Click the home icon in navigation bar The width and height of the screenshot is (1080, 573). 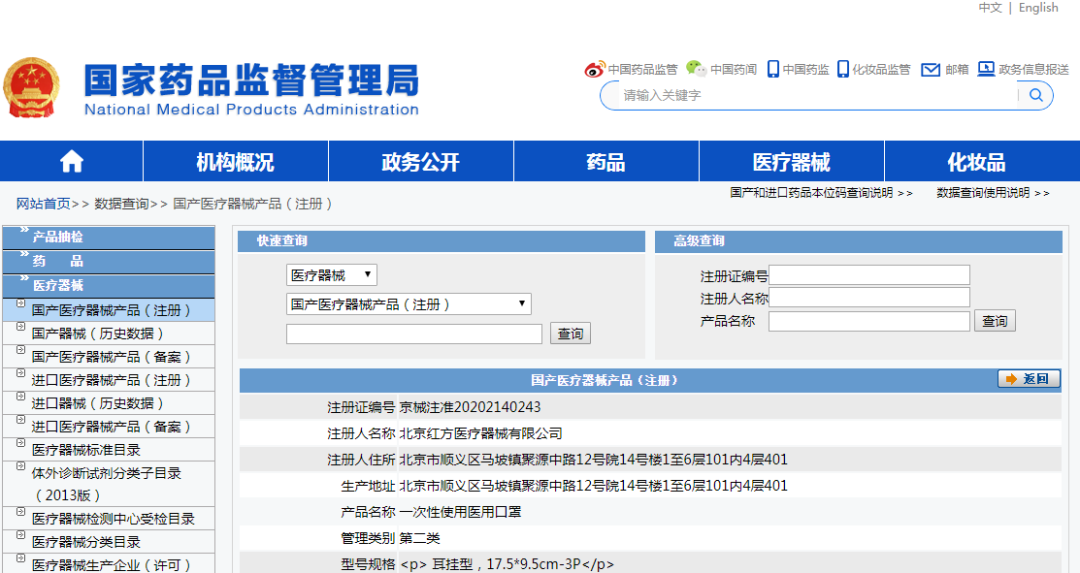[71, 162]
